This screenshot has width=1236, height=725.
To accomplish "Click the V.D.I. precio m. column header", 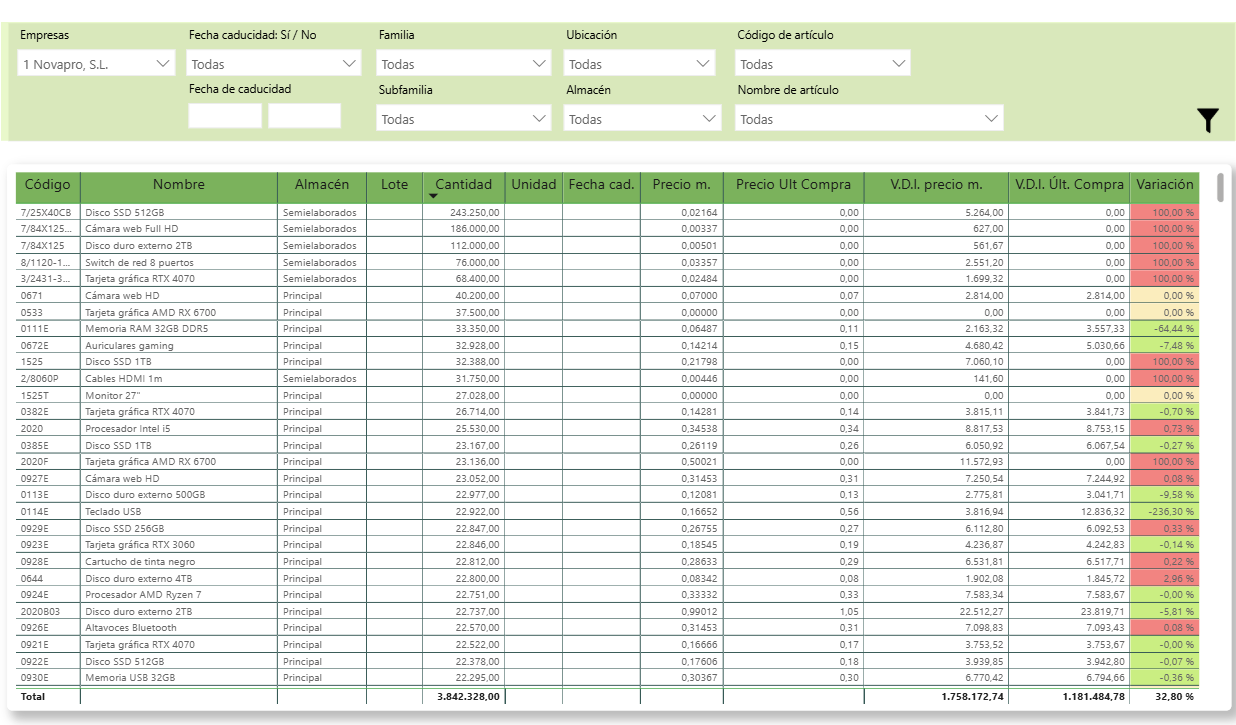I will click(936, 185).
